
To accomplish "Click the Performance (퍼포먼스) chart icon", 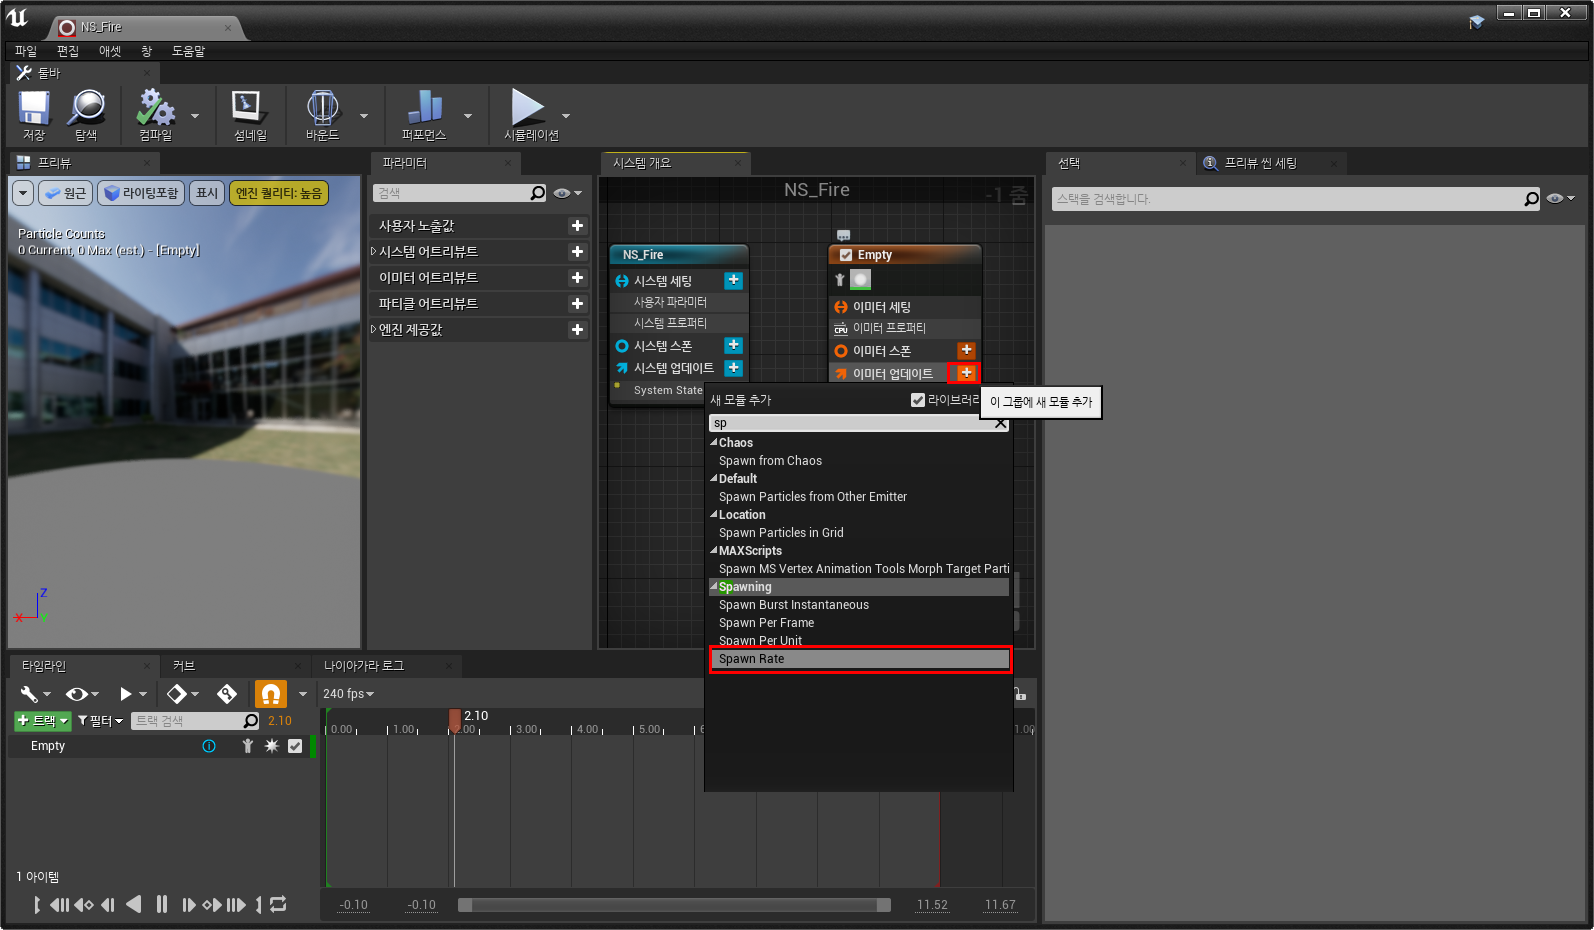I will click(x=424, y=115).
